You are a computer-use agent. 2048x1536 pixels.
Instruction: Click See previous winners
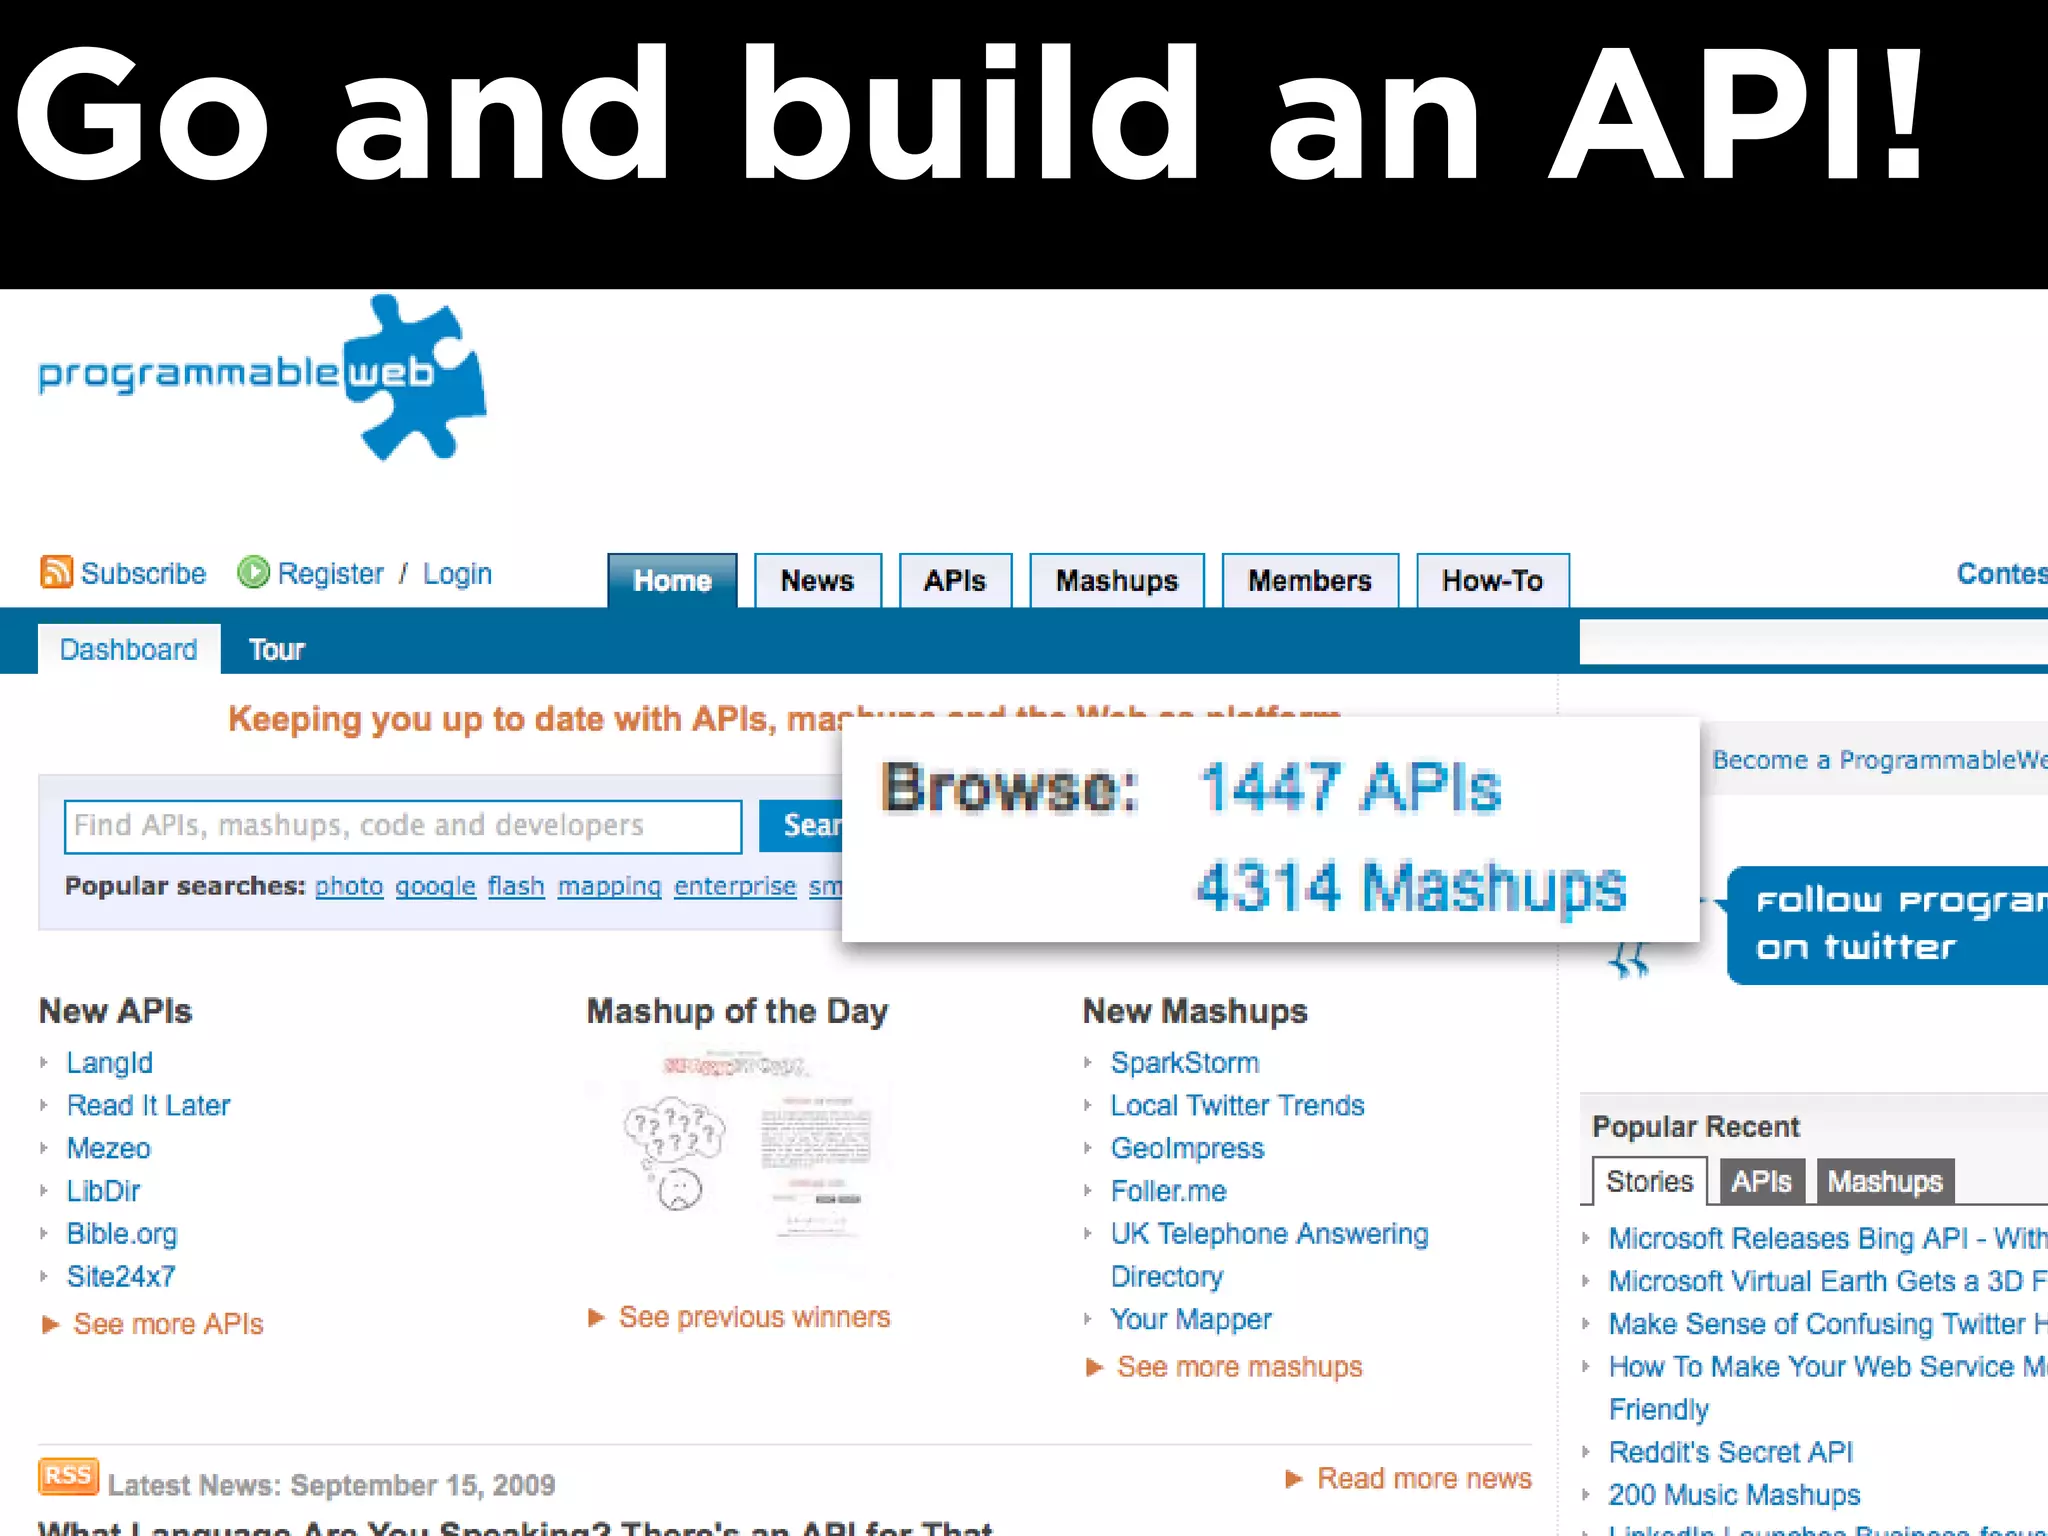click(x=754, y=1317)
